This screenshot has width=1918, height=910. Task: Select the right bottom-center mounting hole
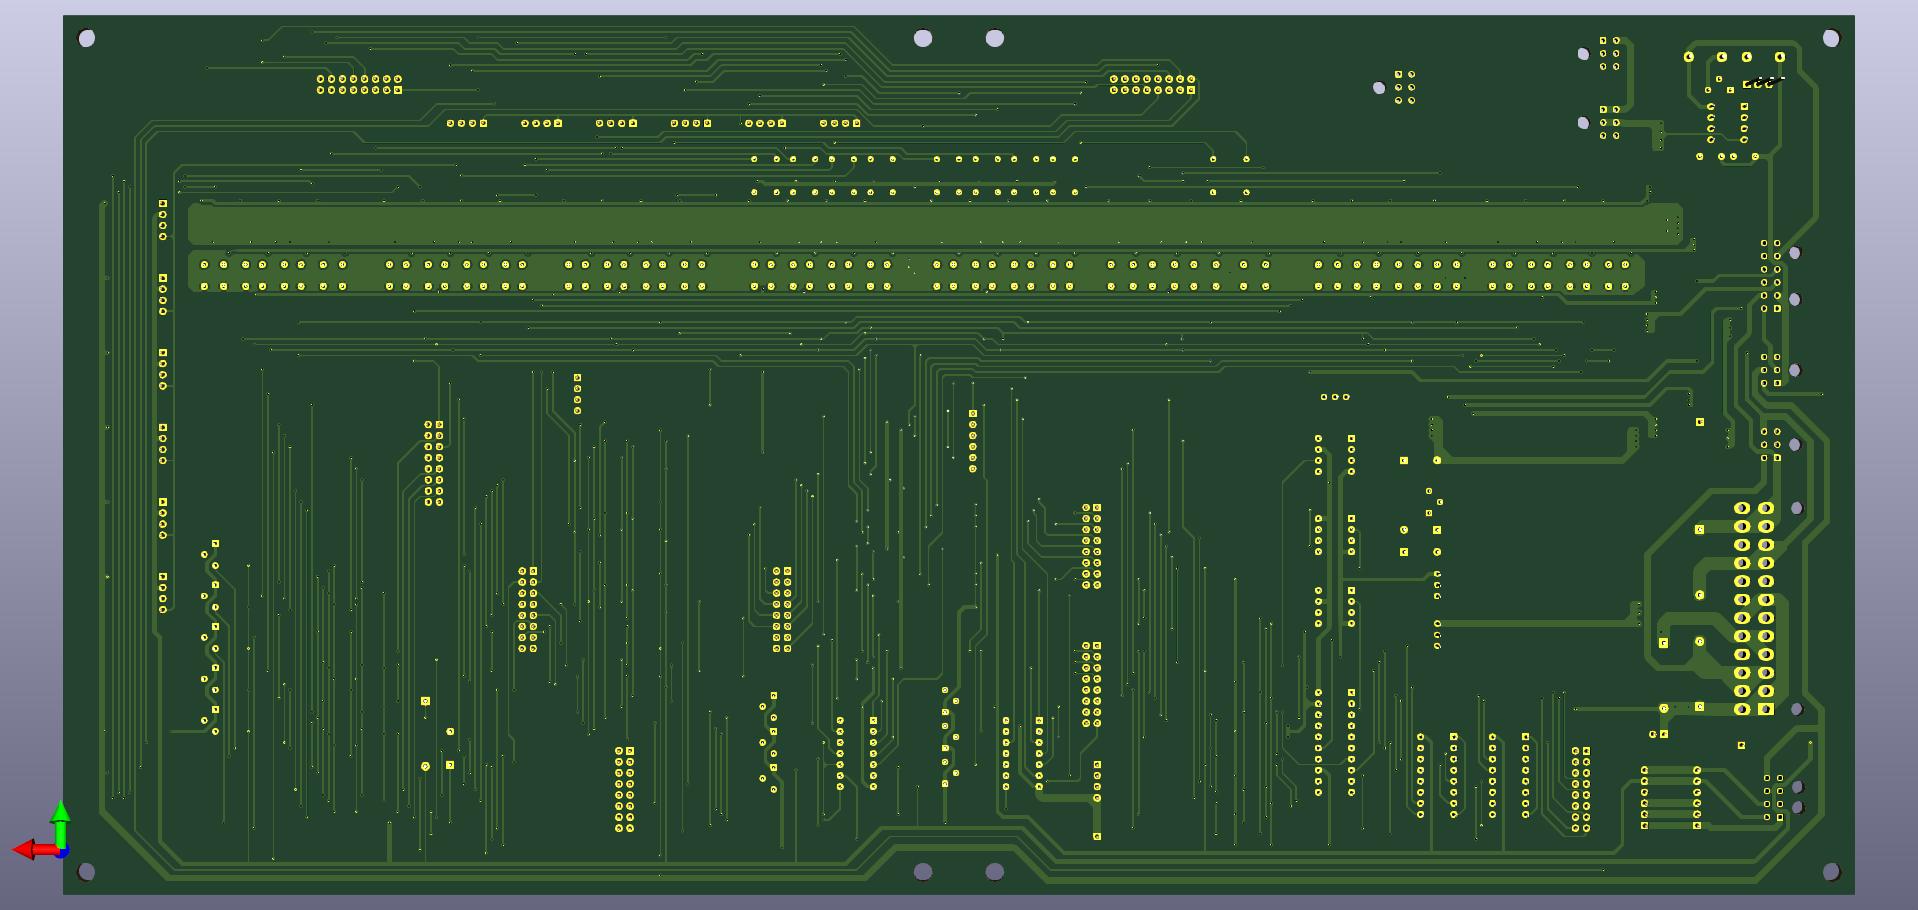click(x=995, y=872)
